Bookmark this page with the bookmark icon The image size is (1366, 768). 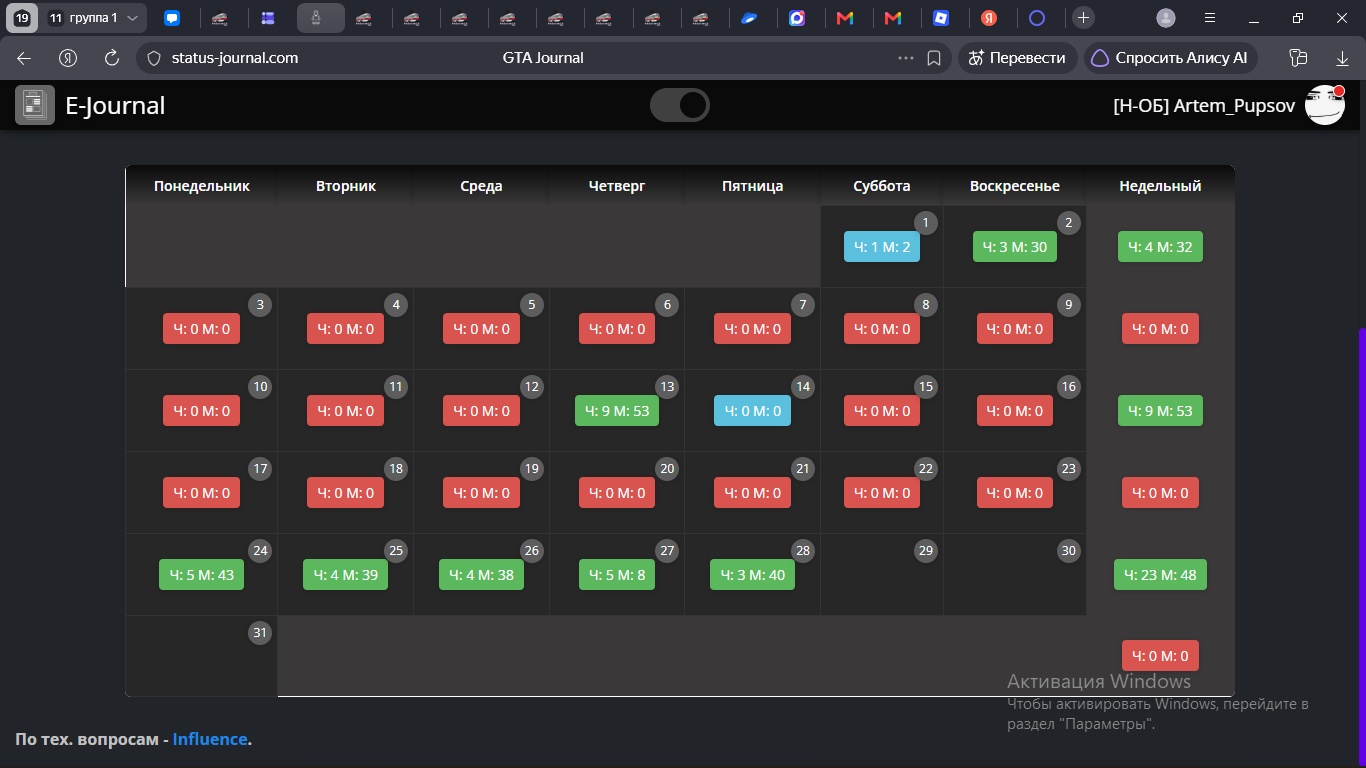coord(934,58)
